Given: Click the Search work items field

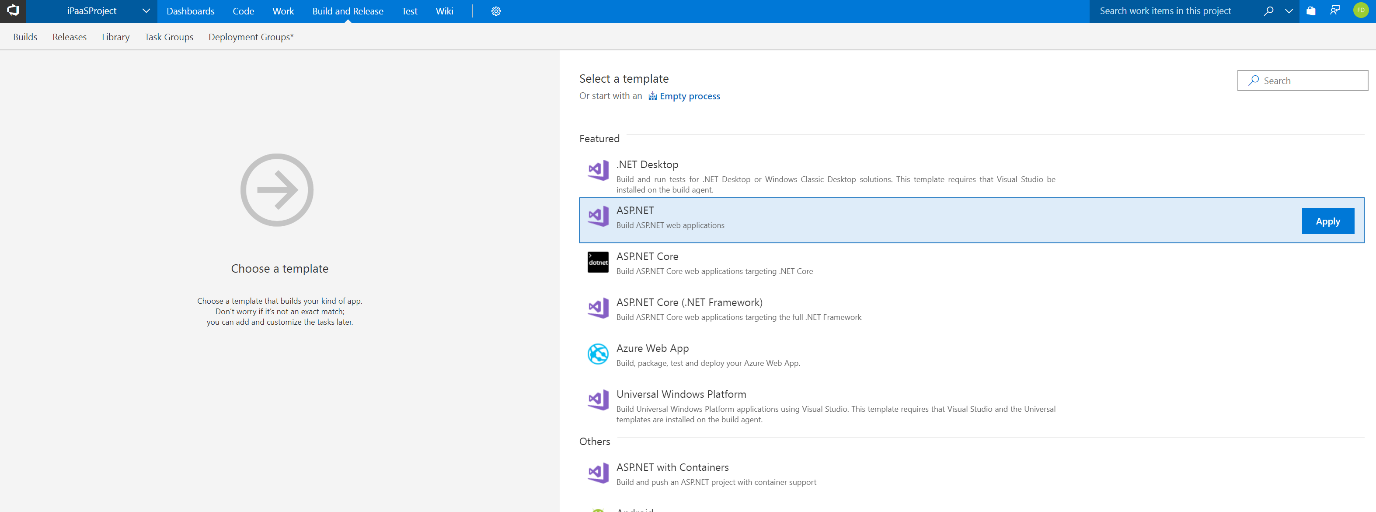Looking at the screenshot, I should (x=1172, y=11).
